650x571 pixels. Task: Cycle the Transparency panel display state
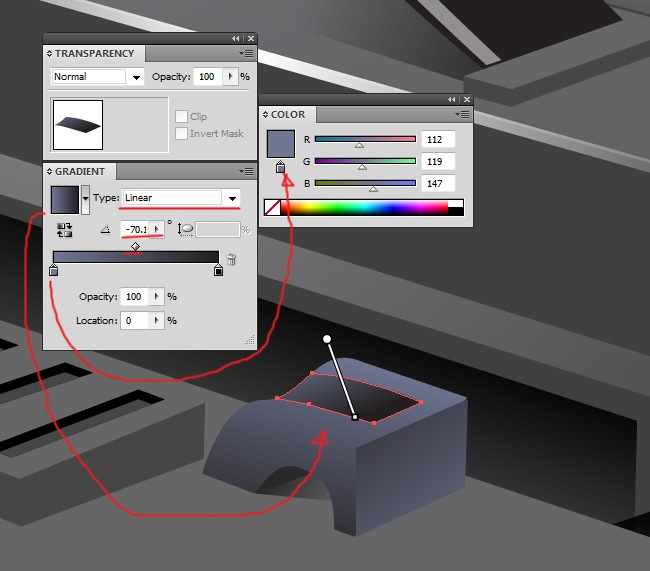pyautogui.click(x=49, y=53)
